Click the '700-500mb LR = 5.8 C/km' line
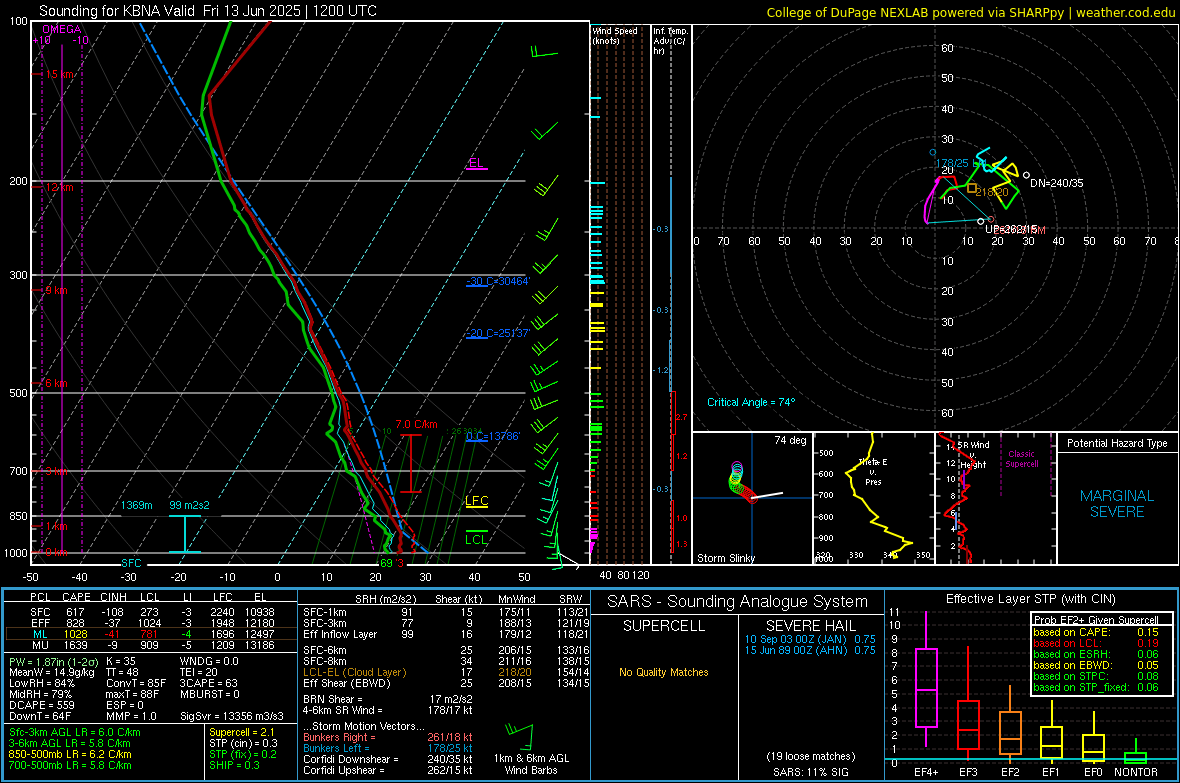The width and height of the screenshot is (1180, 783). pos(70,765)
